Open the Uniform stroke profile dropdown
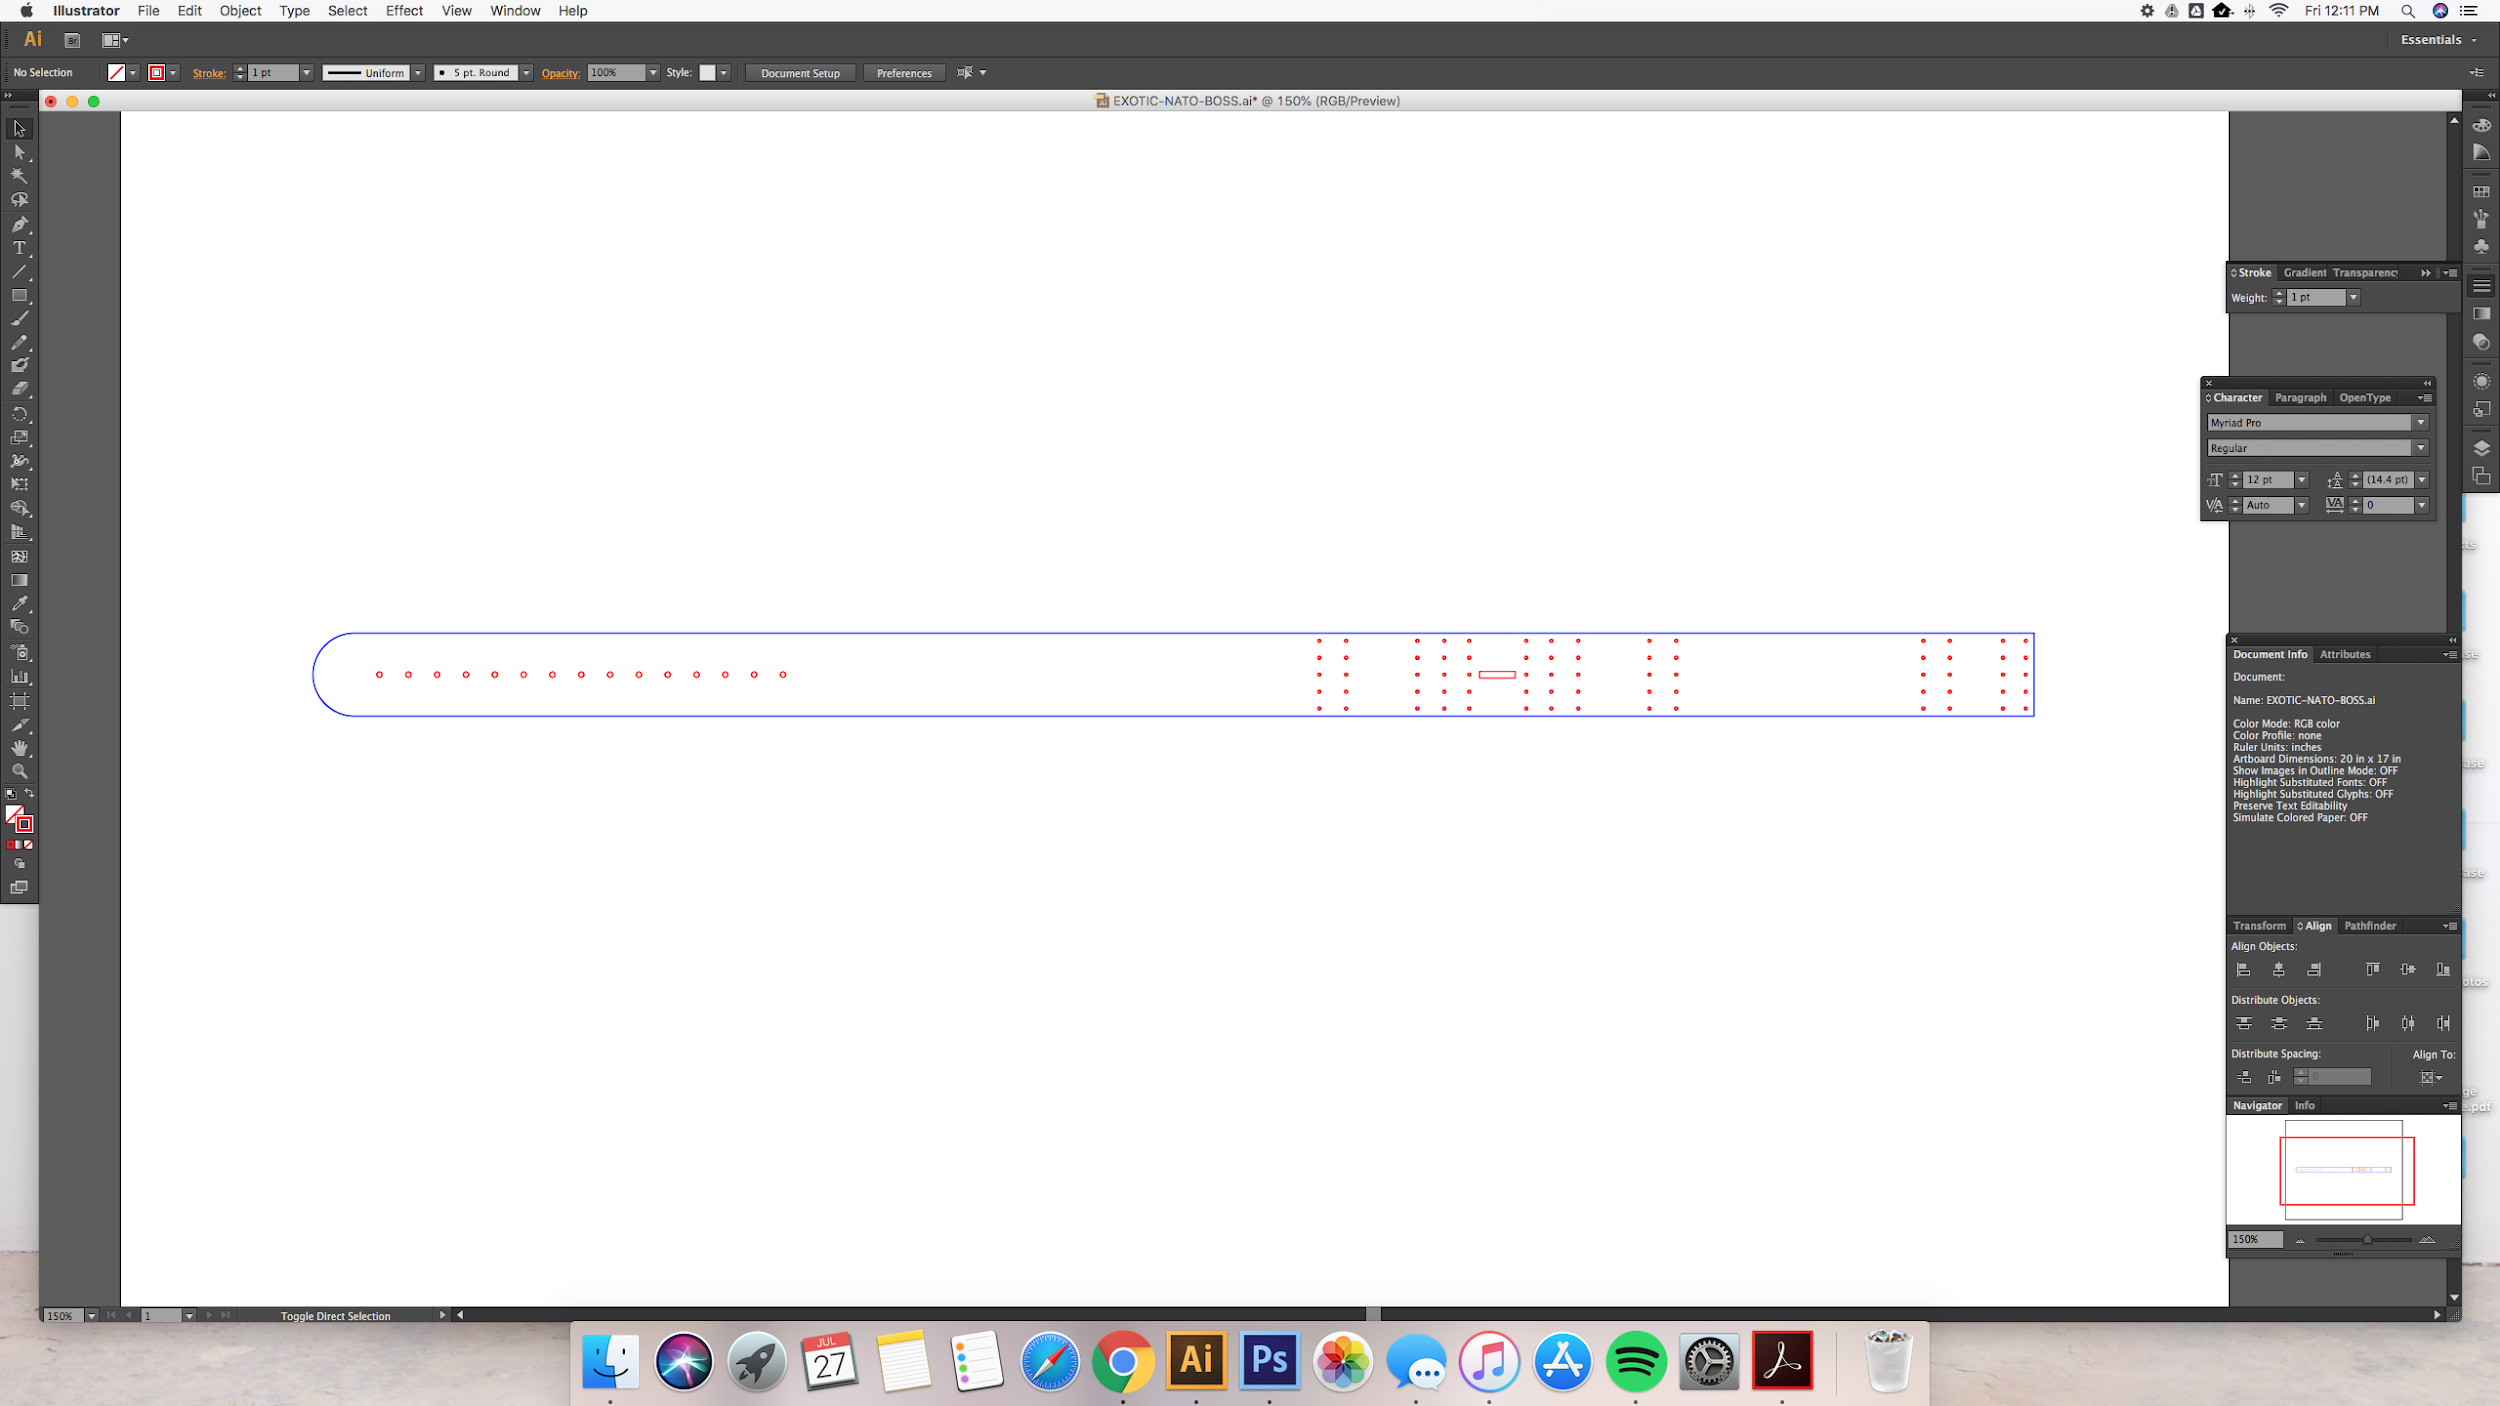Image resolution: width=2500 pixels, height=1406 pixels. (418, 73)
